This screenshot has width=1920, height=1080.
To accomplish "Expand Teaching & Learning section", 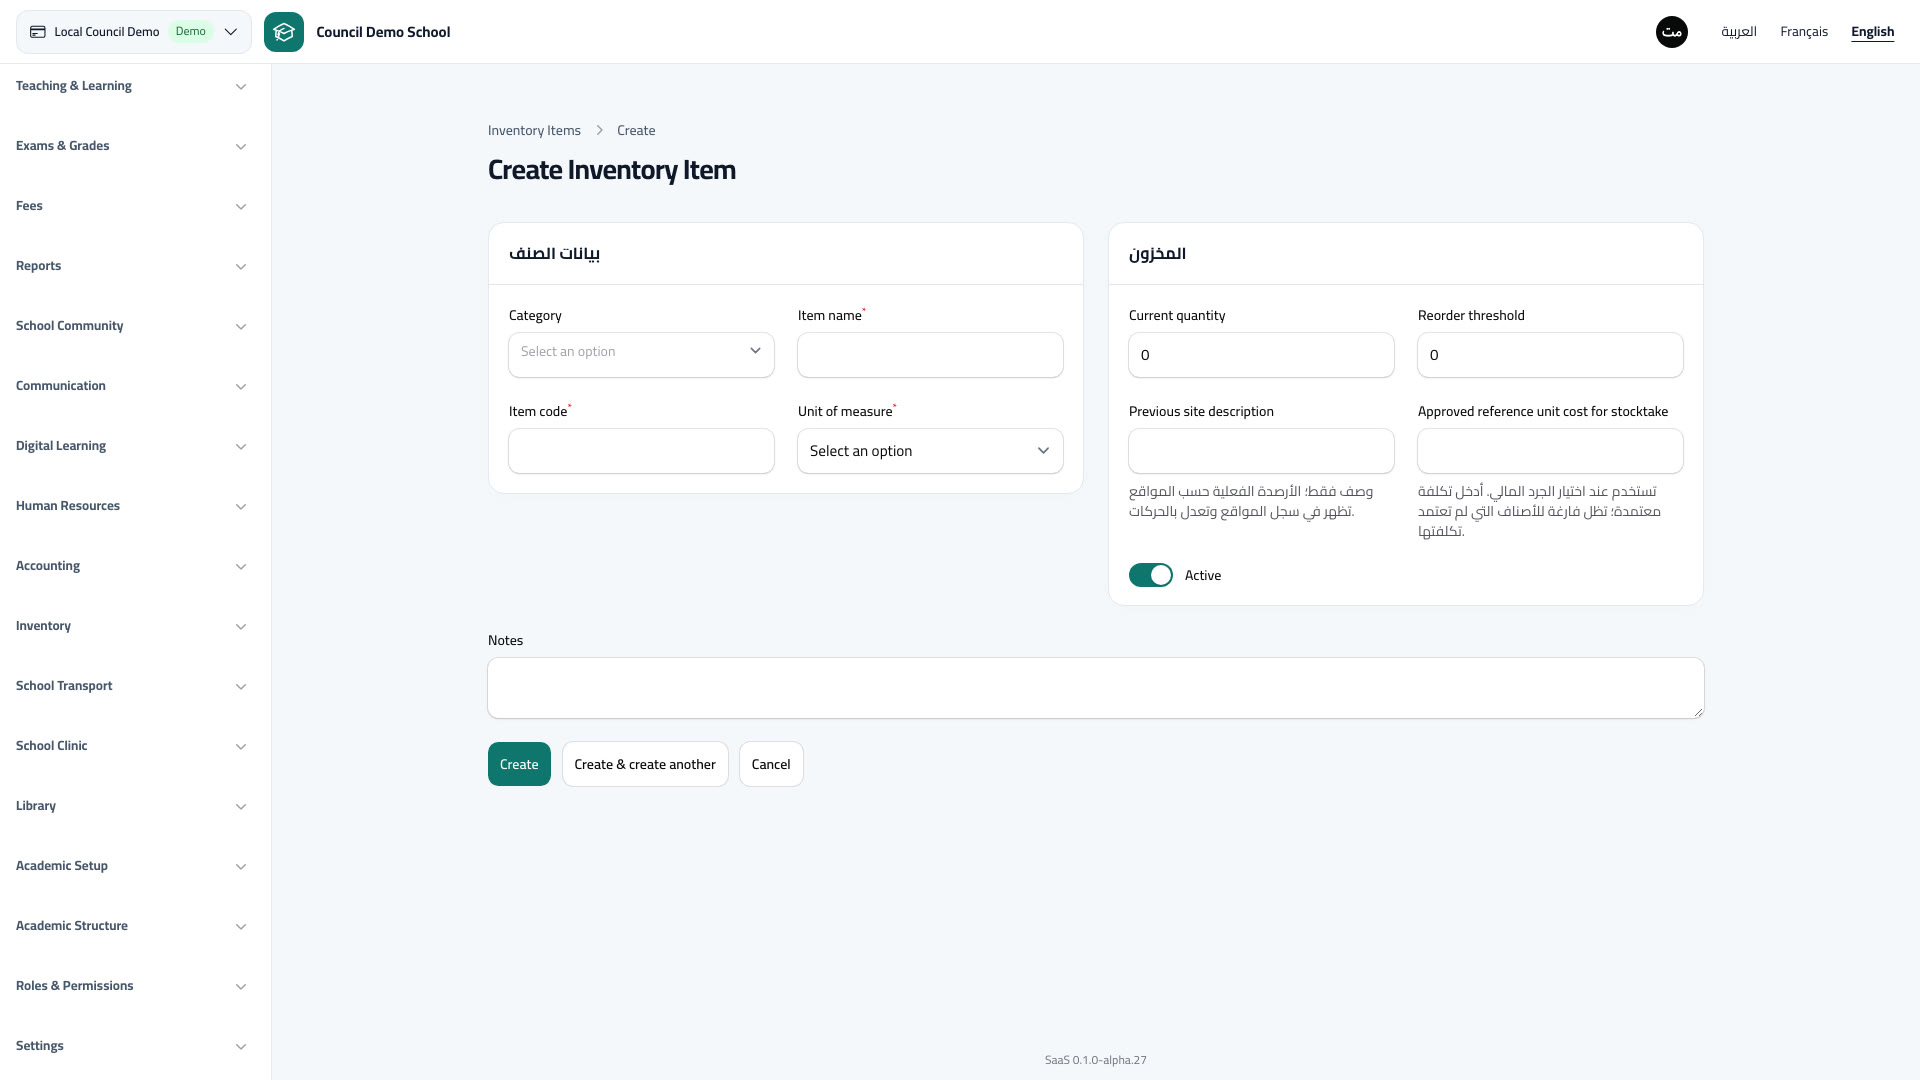I will [131, 86].
